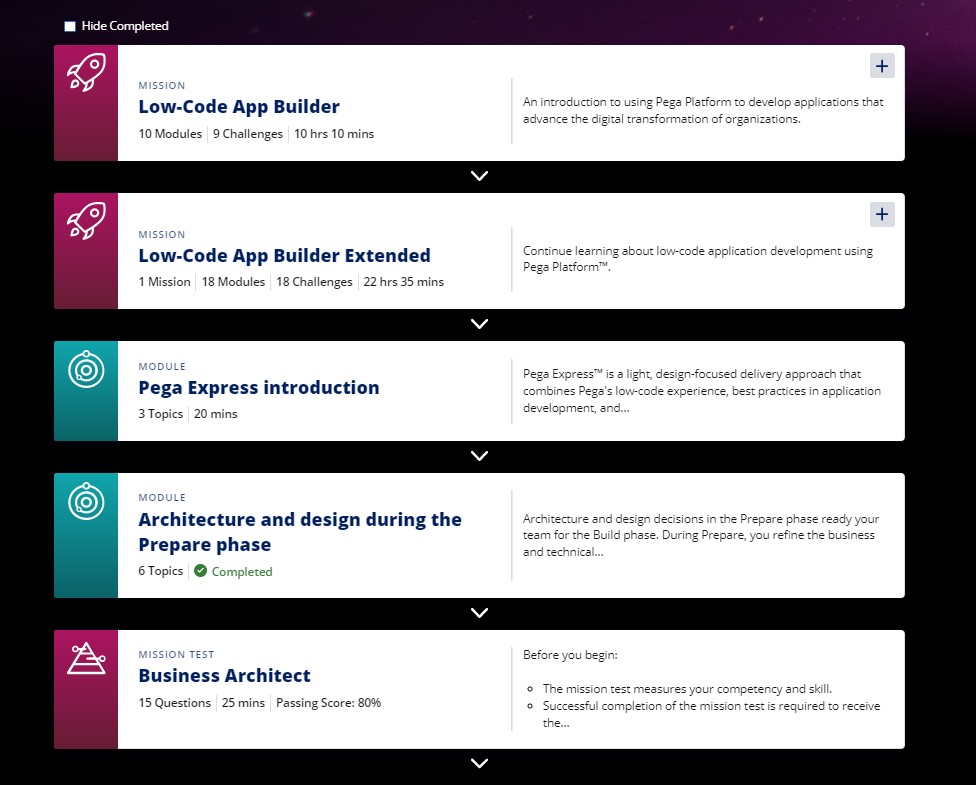
Task: Click chevron arrow below Low-Code App Builder Extended card
Action: (479, 324)
